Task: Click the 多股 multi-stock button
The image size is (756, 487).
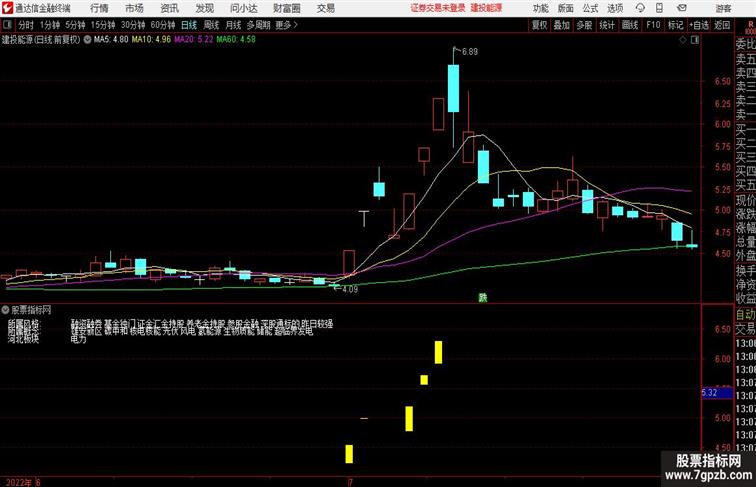Action: point(584,25)
